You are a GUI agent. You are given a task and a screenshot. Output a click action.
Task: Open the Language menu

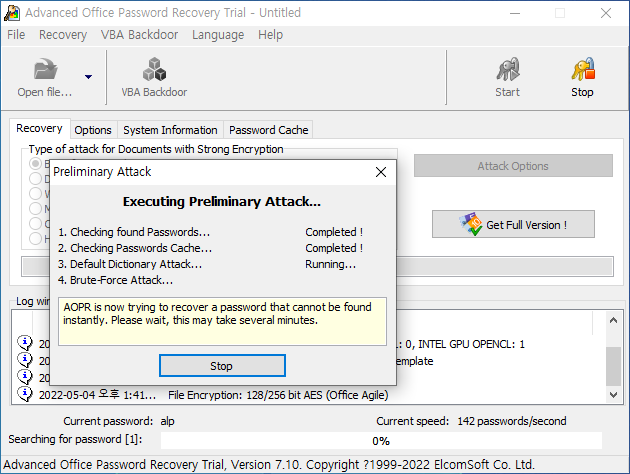click(217, 34)
